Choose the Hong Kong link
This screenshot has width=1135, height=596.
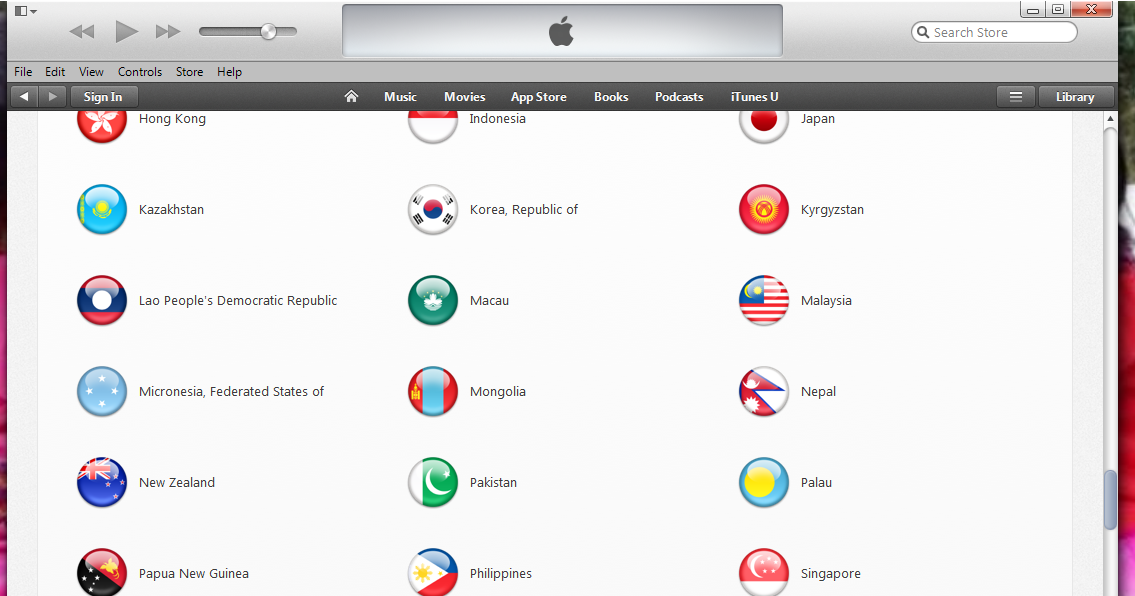coord(172,119)
